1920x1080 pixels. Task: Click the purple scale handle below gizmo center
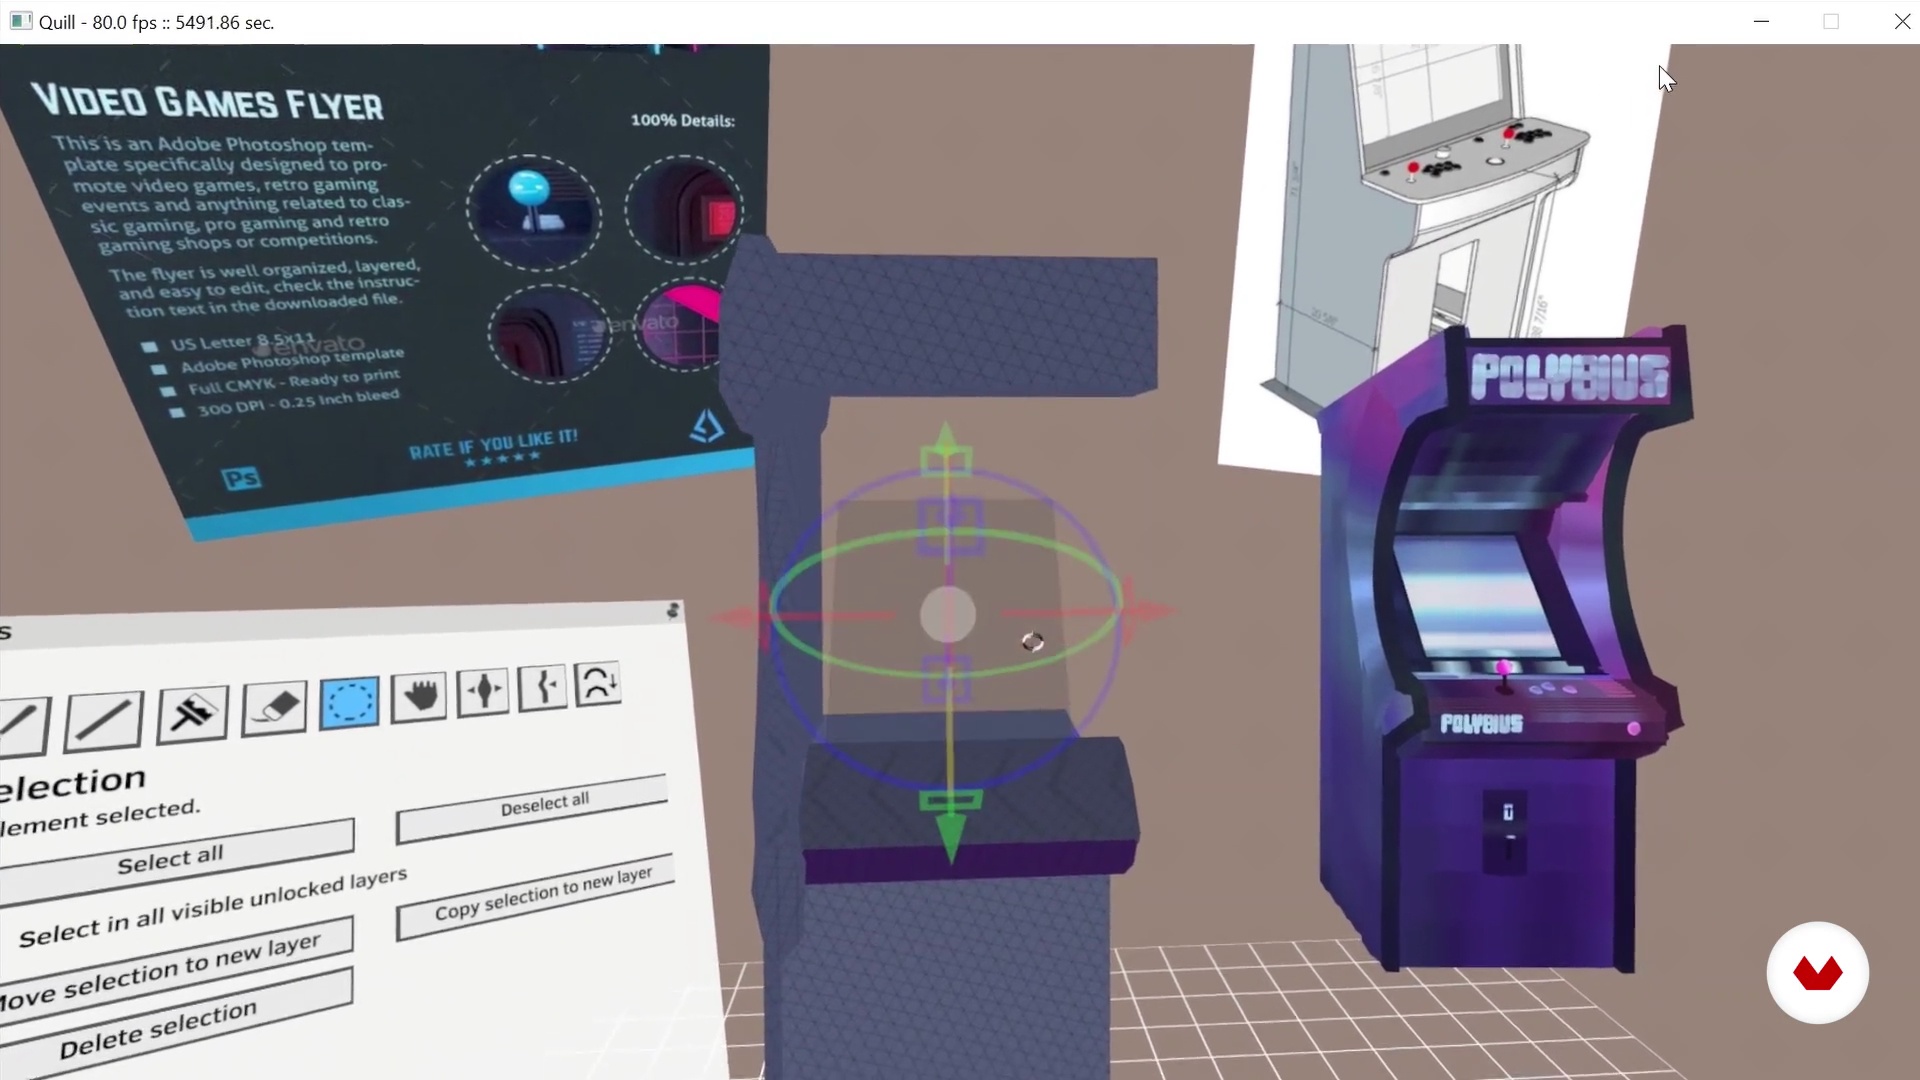[x=946, y=682]
